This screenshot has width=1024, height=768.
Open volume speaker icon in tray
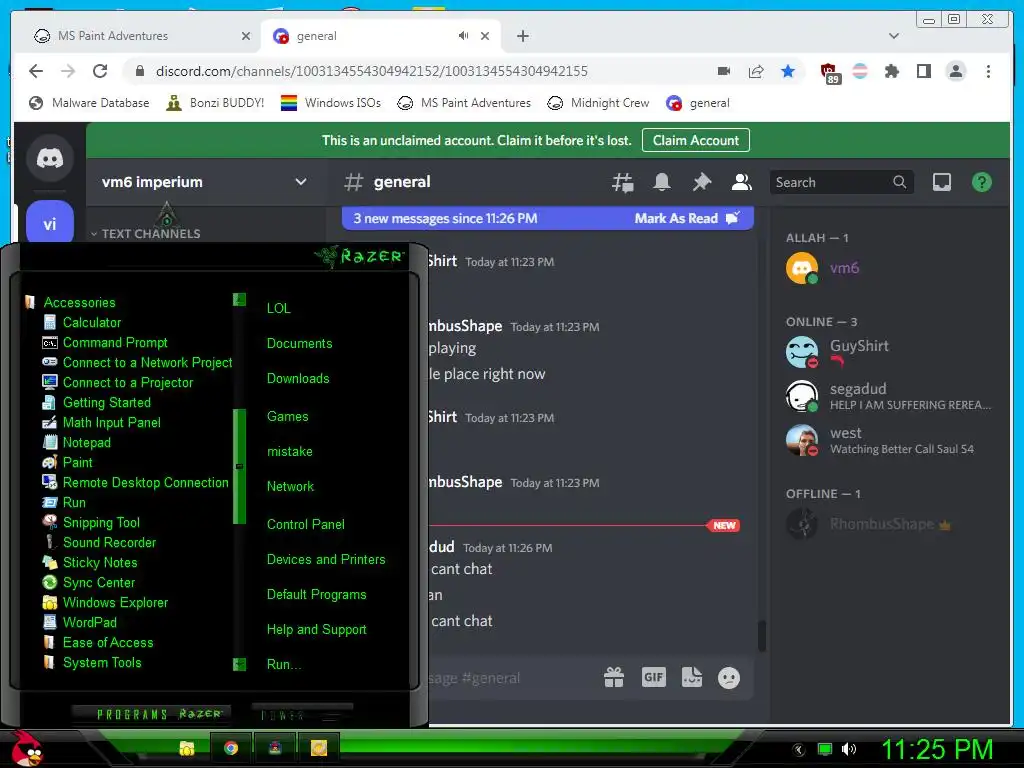(849, 749)
